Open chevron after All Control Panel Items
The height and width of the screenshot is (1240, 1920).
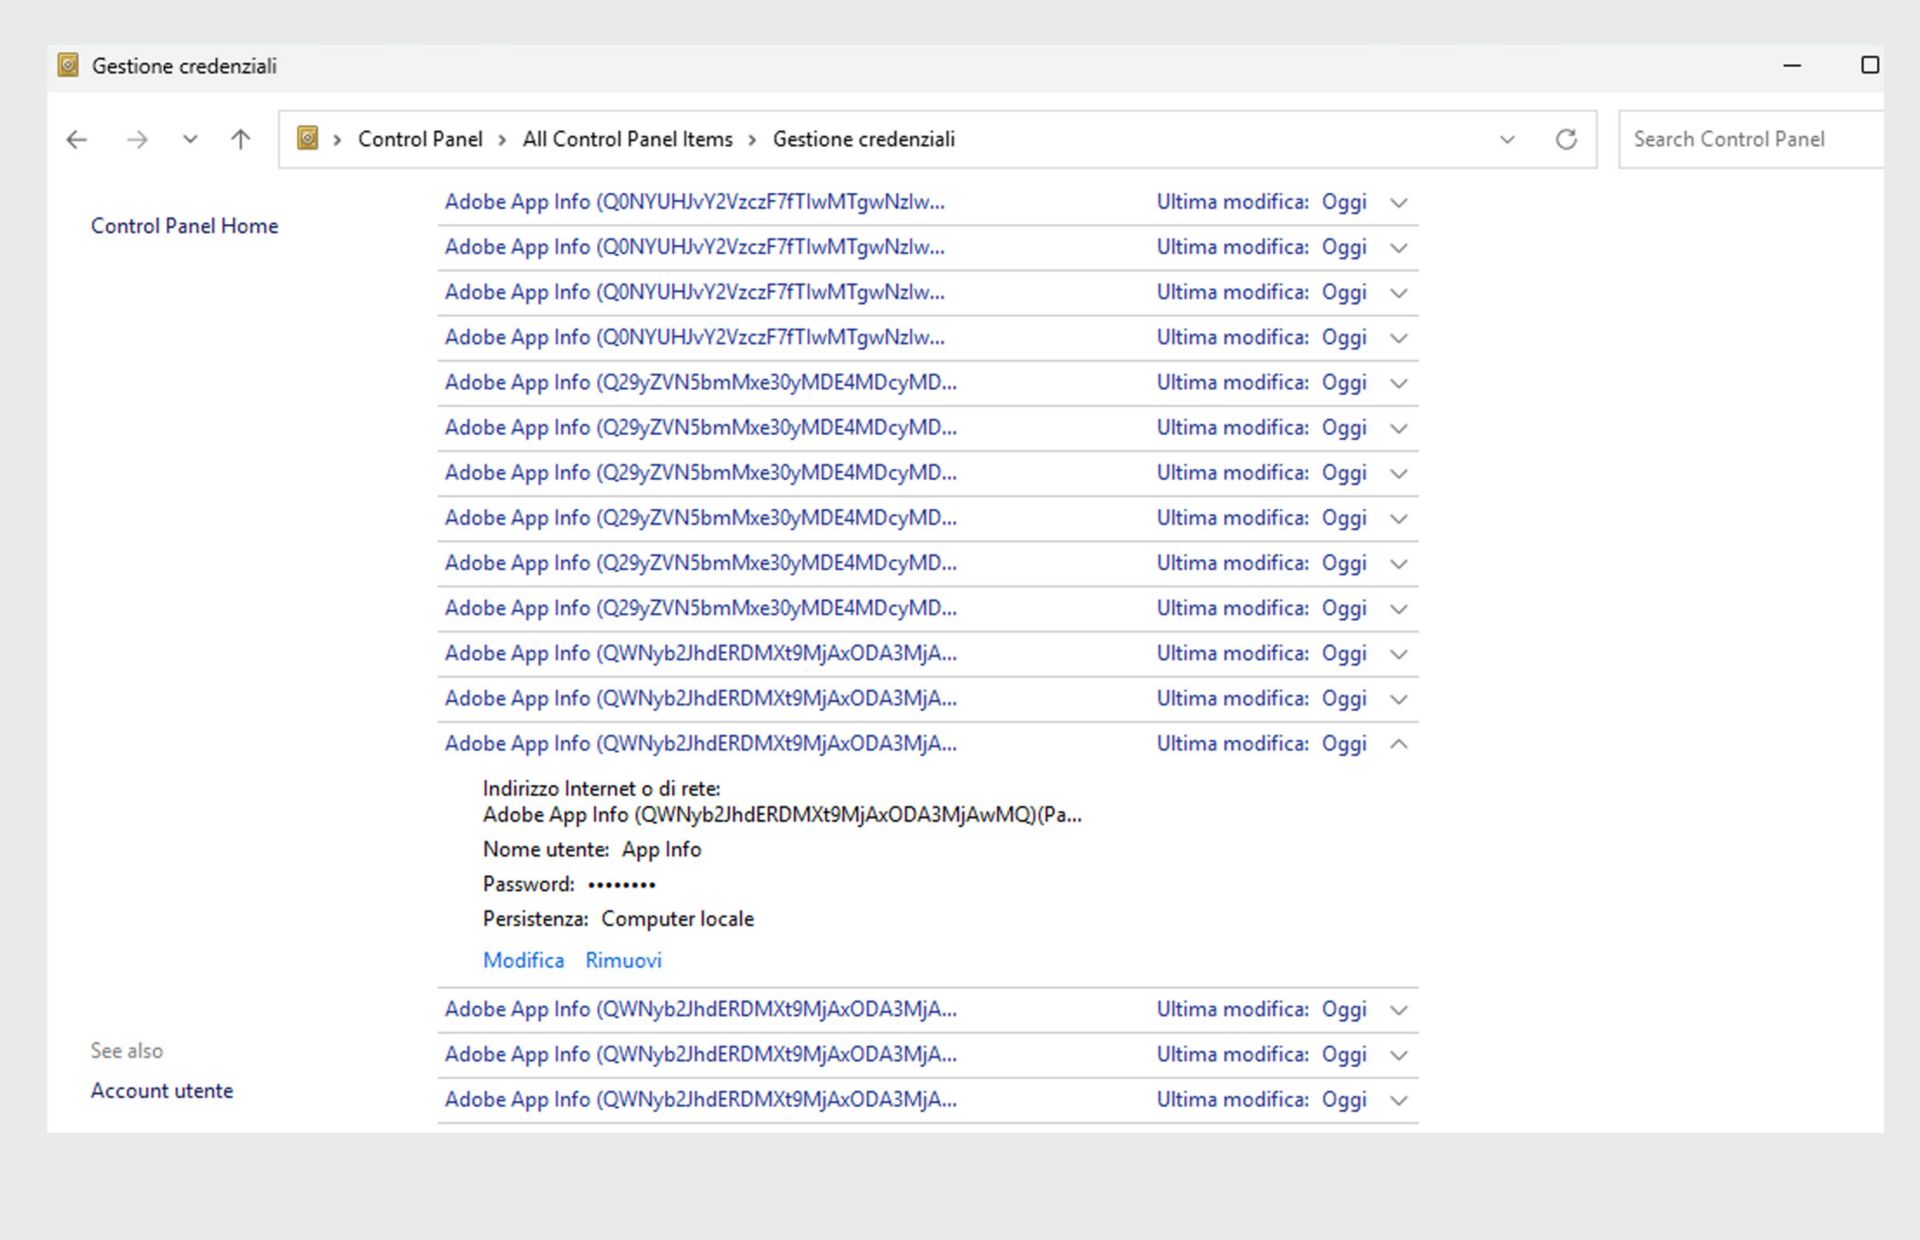click(752, 140)
